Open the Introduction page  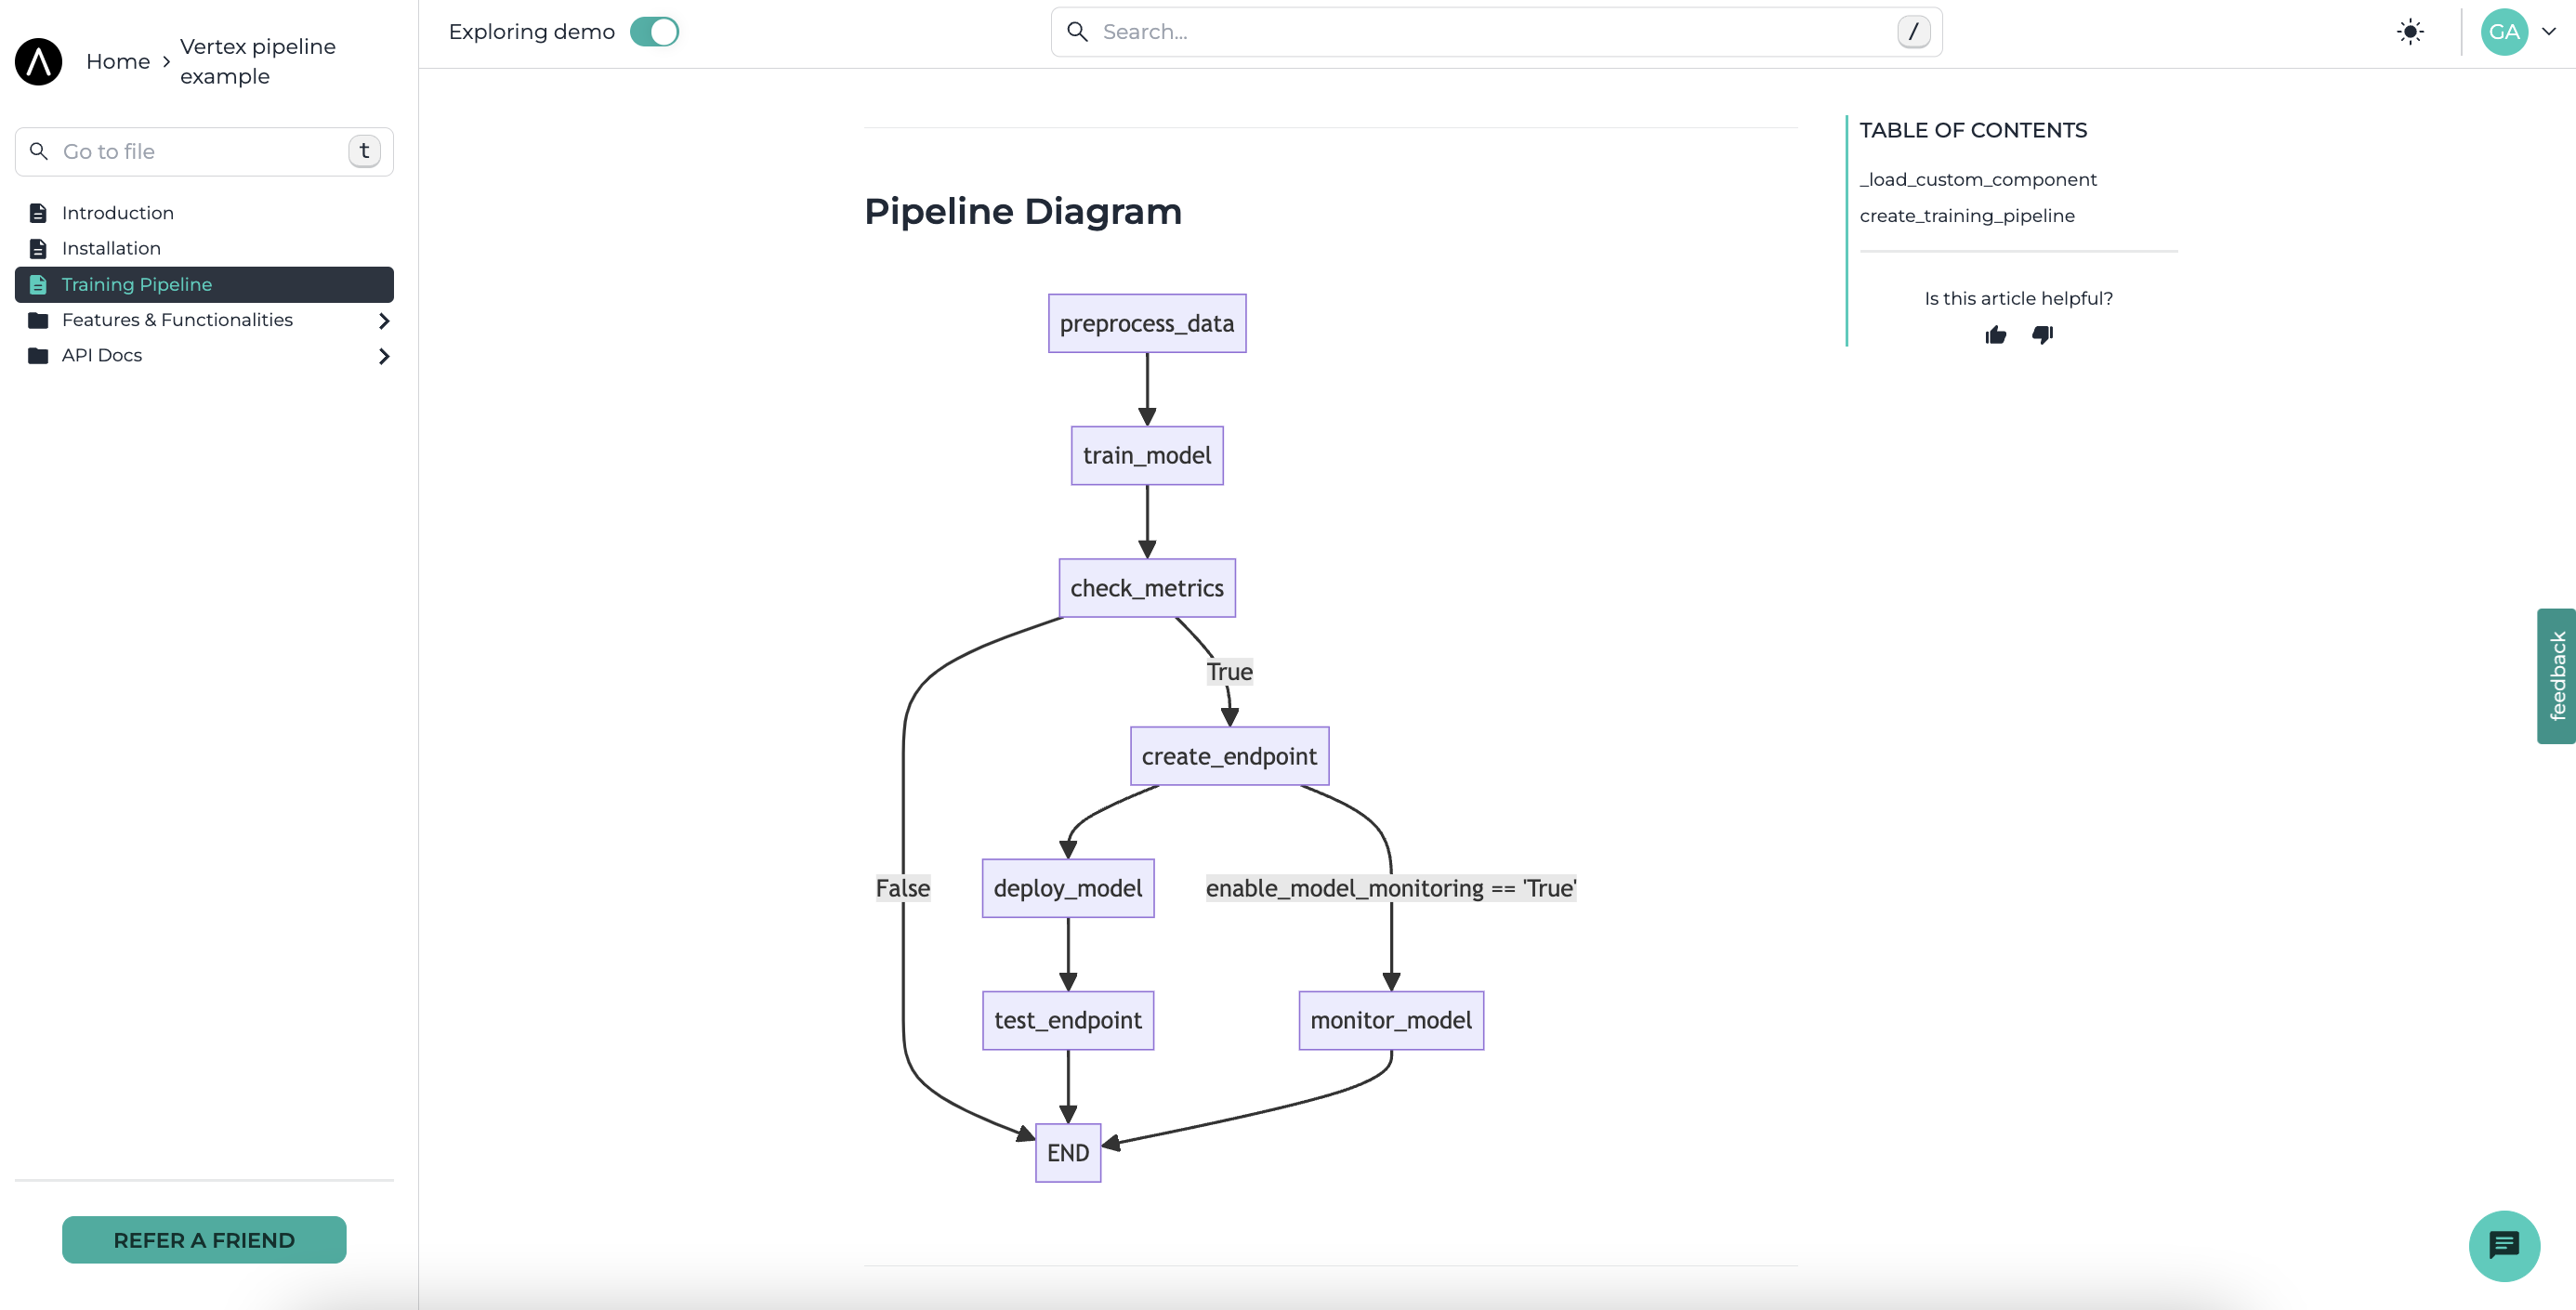[x=118, y=213]
